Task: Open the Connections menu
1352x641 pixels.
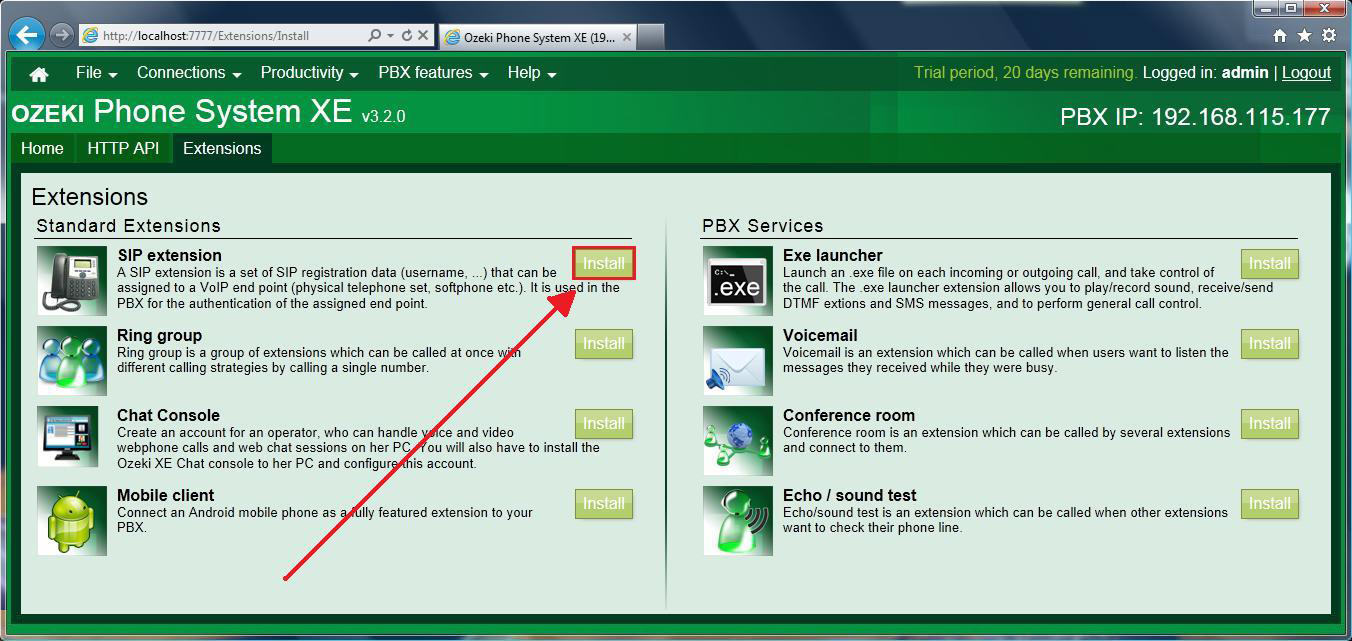Action: (x=189, y=73)
